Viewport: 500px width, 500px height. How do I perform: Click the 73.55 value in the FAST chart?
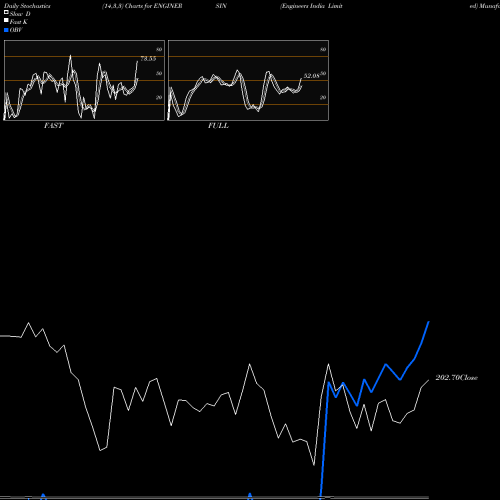pyautogui.click(x=148, y=59)
